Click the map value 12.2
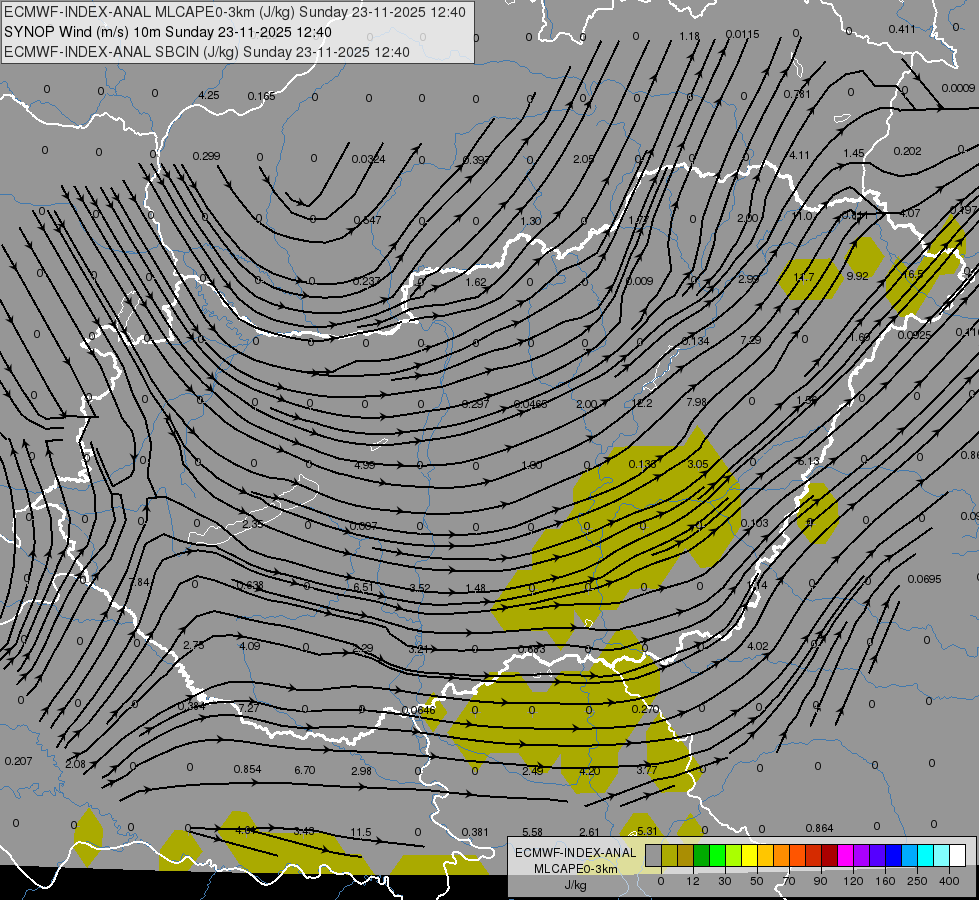 (642, 403)
